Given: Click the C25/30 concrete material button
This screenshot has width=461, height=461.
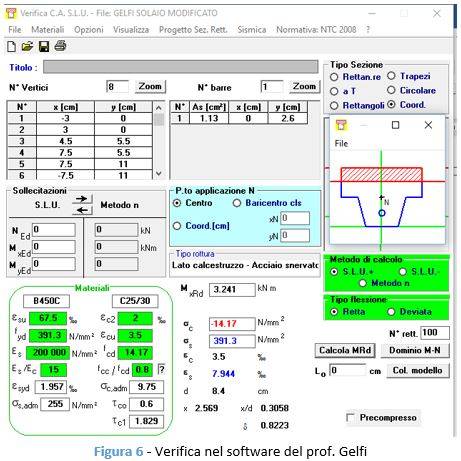Looking at the screenshot, I should [135, 301].
